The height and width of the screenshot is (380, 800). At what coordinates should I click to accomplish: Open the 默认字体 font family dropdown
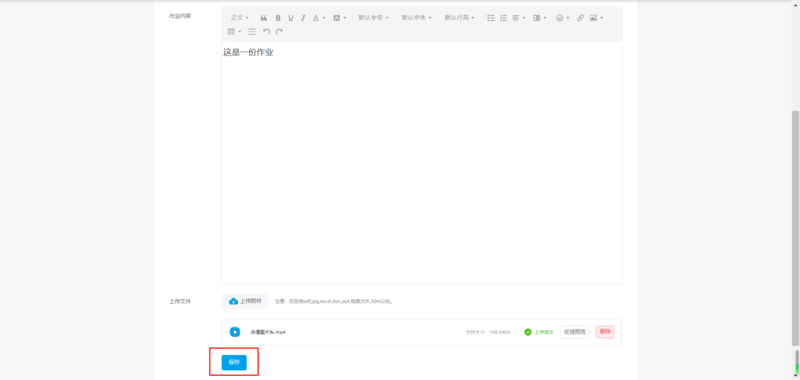[x=416, y=18]
